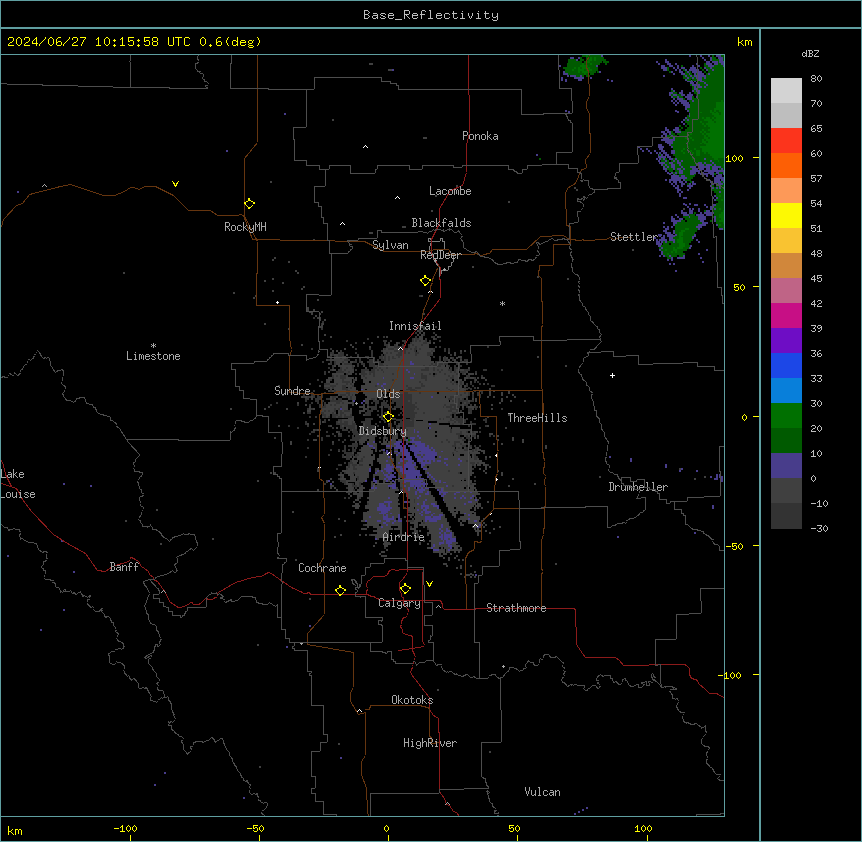Click the white plus marker north of Drumheller
This screenshot has height=842, width=862.
tap(612, 375)
